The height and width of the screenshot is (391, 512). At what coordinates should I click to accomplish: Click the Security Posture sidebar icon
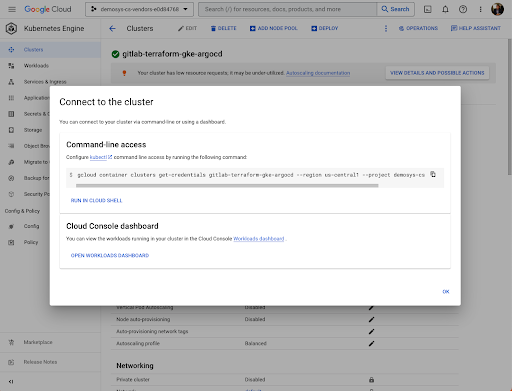point(11,194)
